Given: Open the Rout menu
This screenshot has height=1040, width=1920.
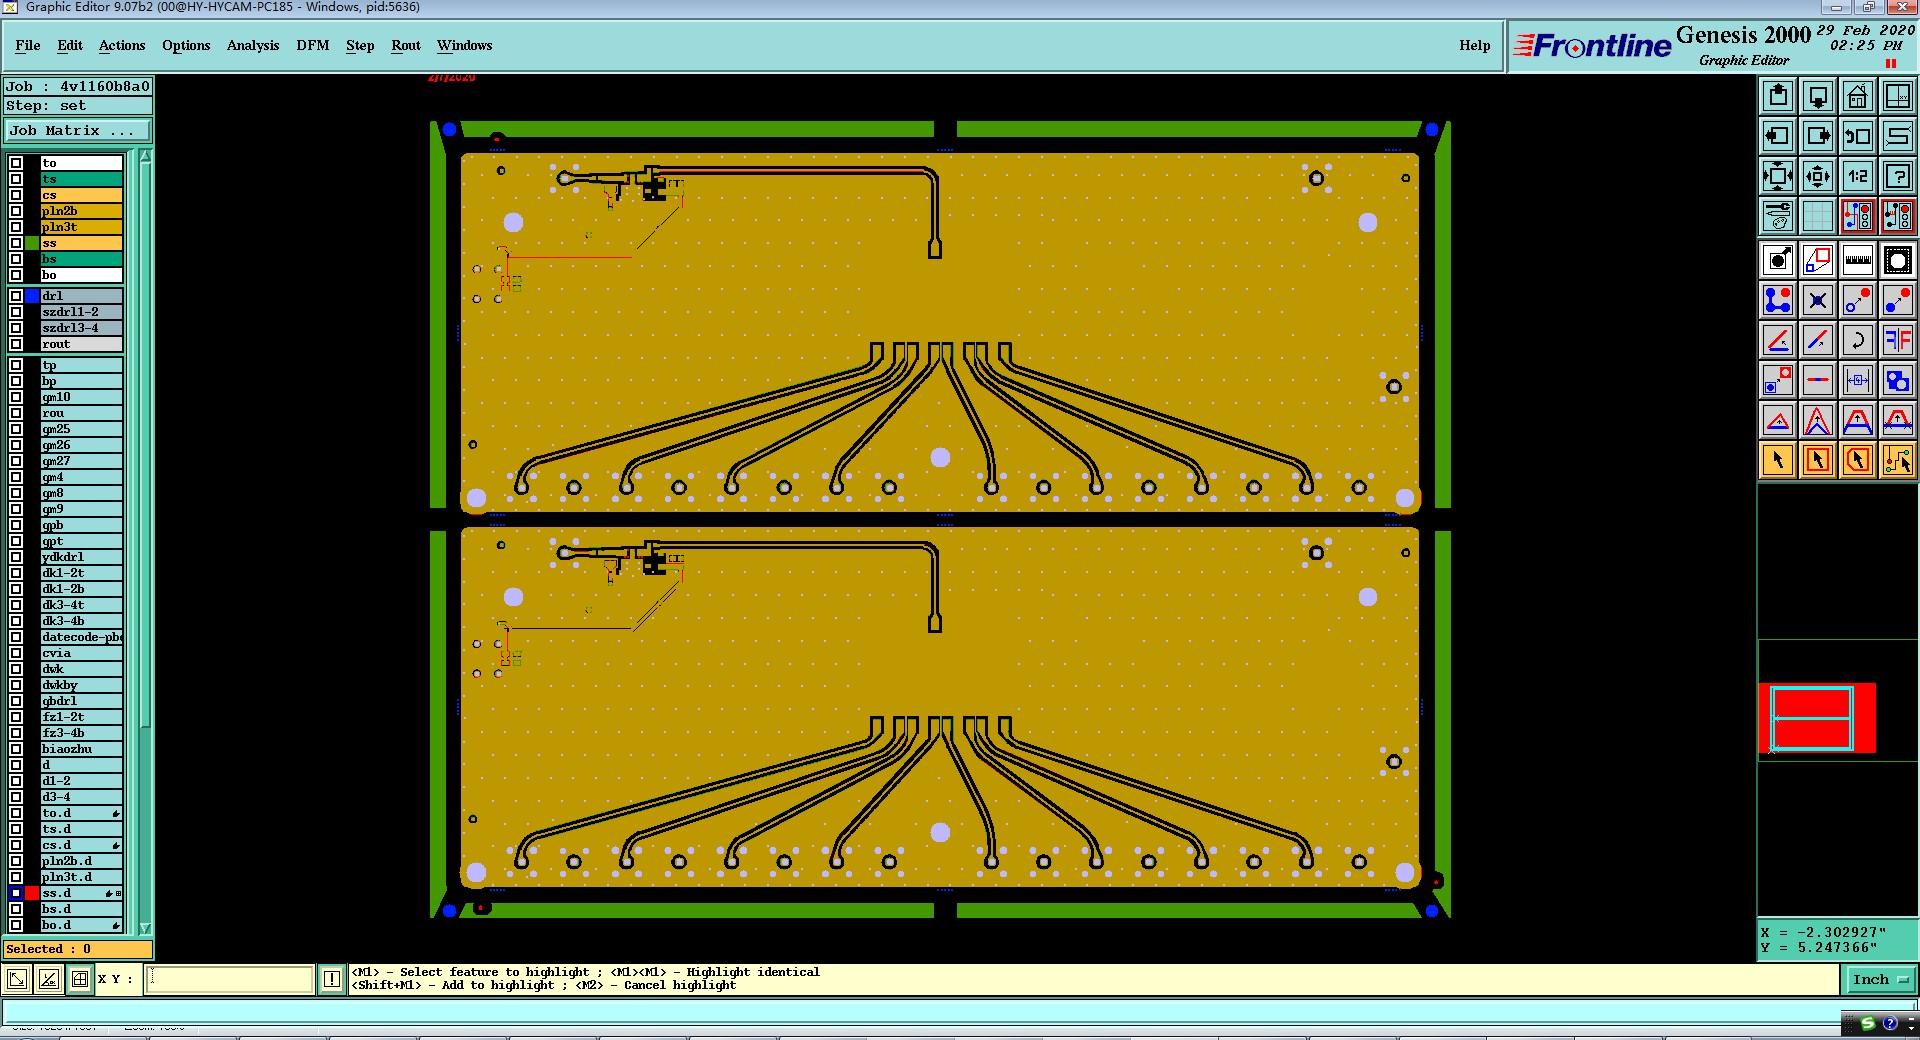Looking at the screenshot, I should click(406, 45).
